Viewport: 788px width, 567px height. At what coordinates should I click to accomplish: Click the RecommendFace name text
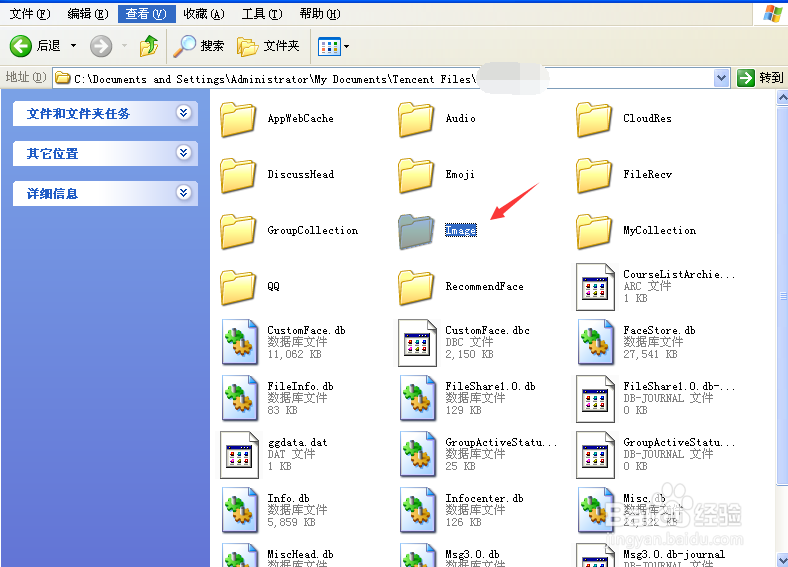click(484, 287)
